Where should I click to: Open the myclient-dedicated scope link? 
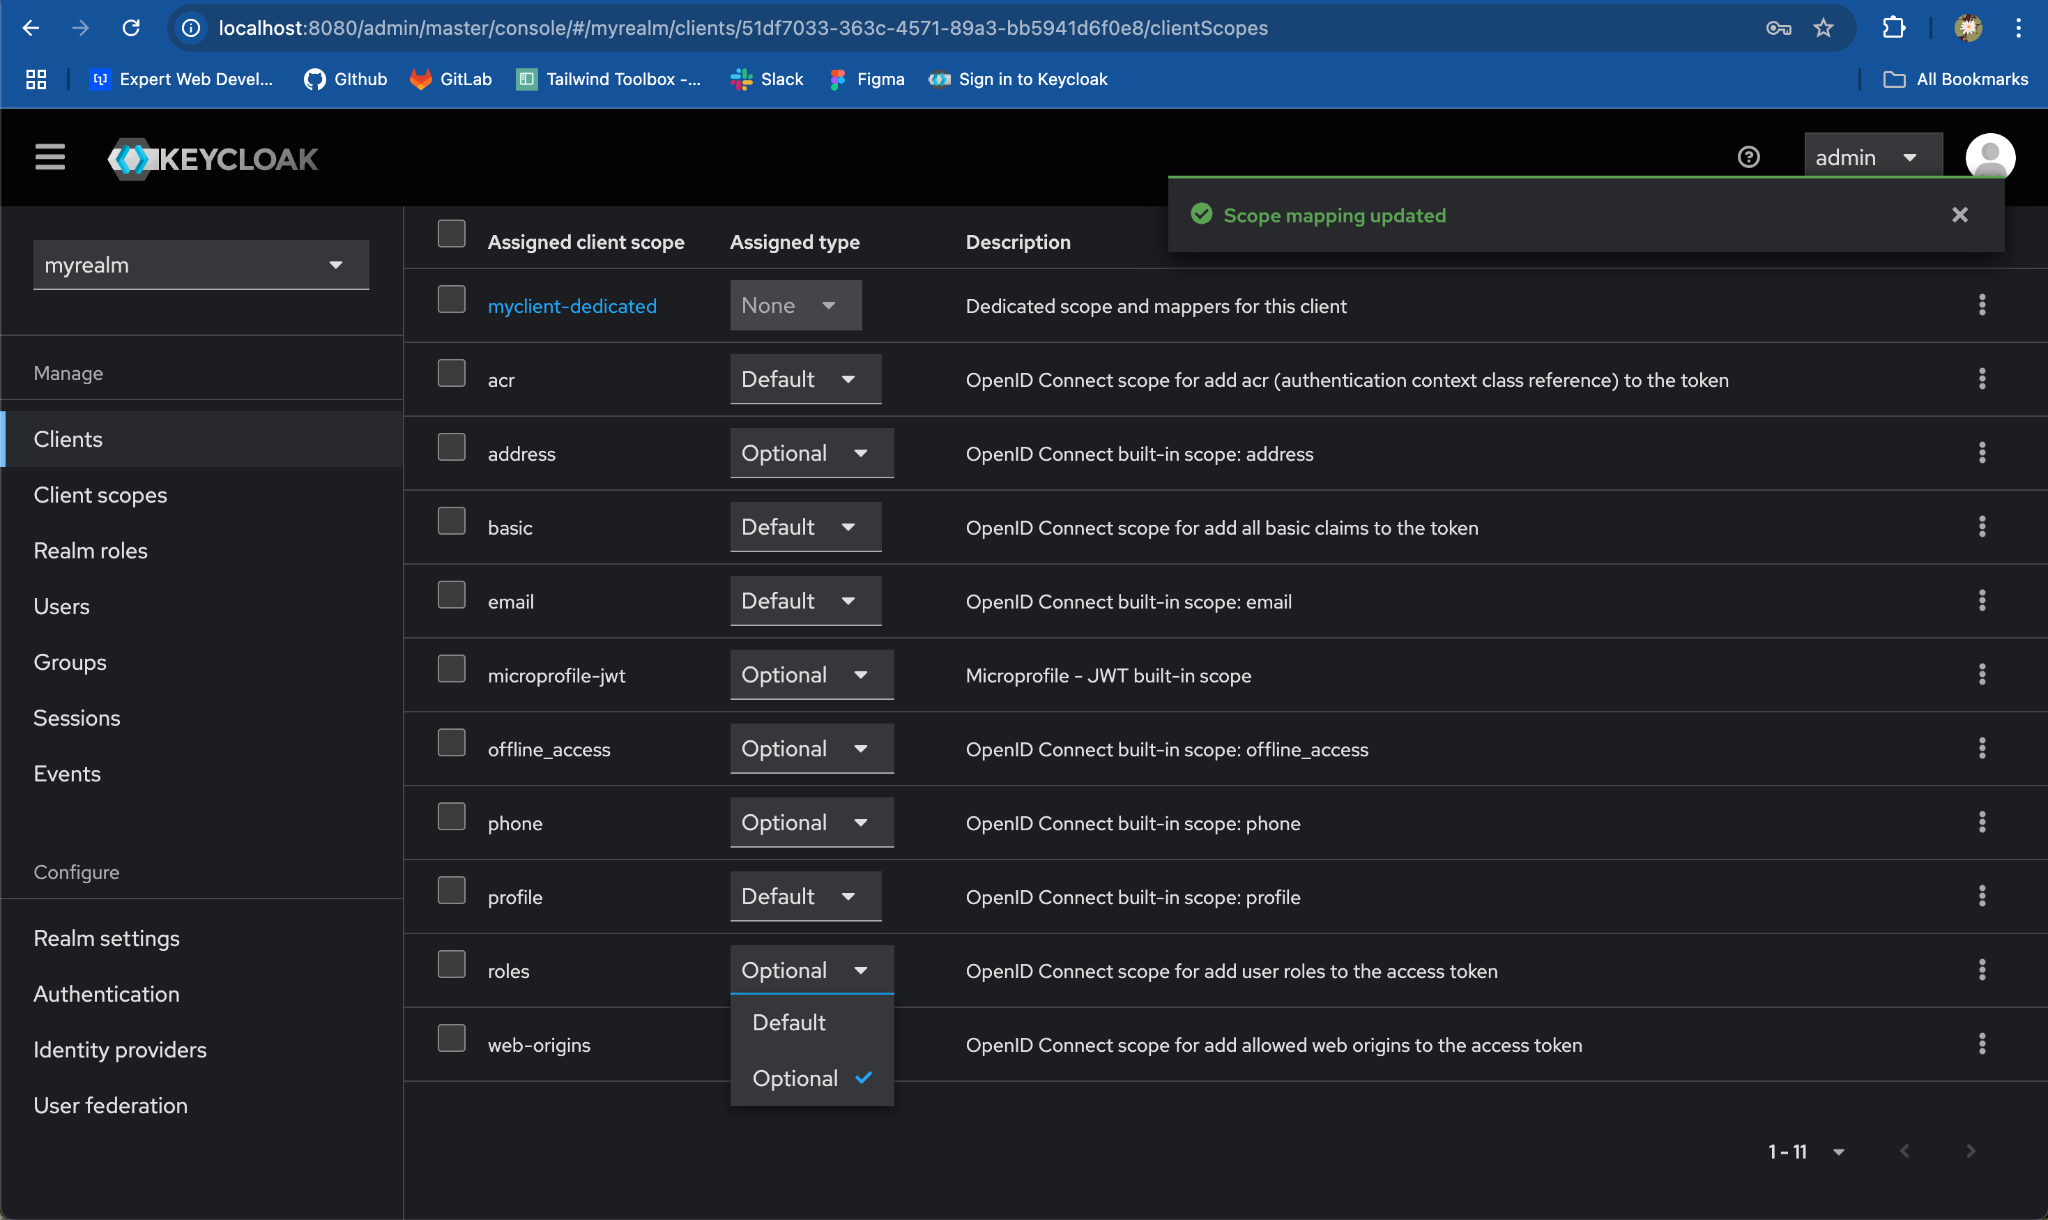point(572,306)
